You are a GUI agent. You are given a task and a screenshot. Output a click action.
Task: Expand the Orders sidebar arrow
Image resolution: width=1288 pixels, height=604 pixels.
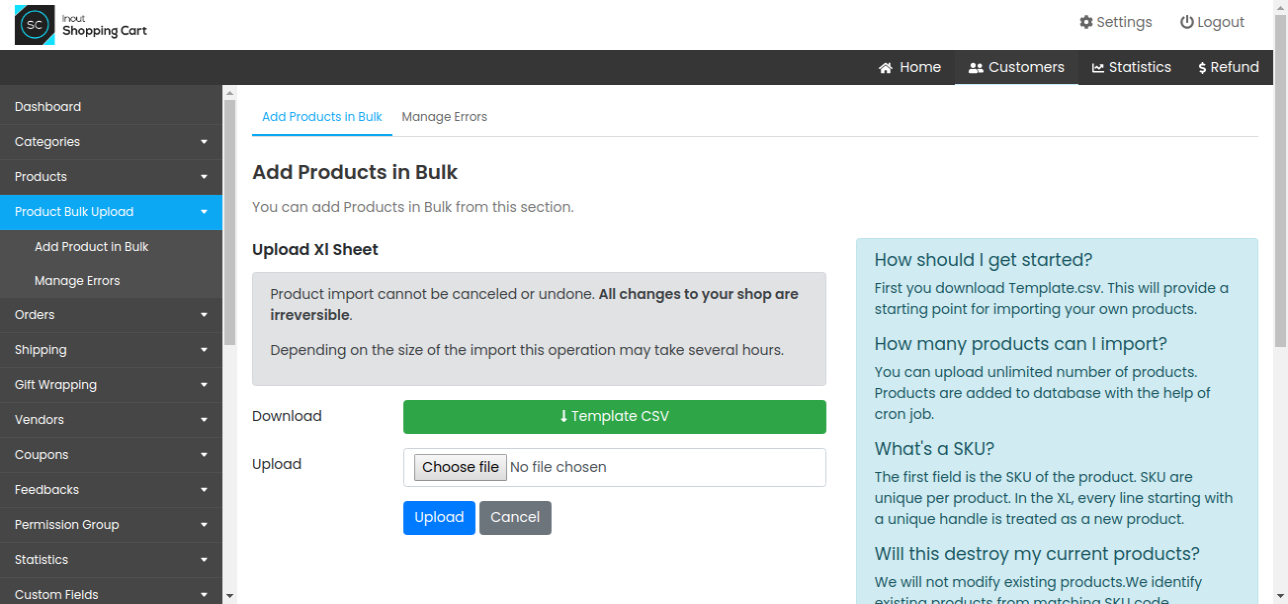point(204,315)
